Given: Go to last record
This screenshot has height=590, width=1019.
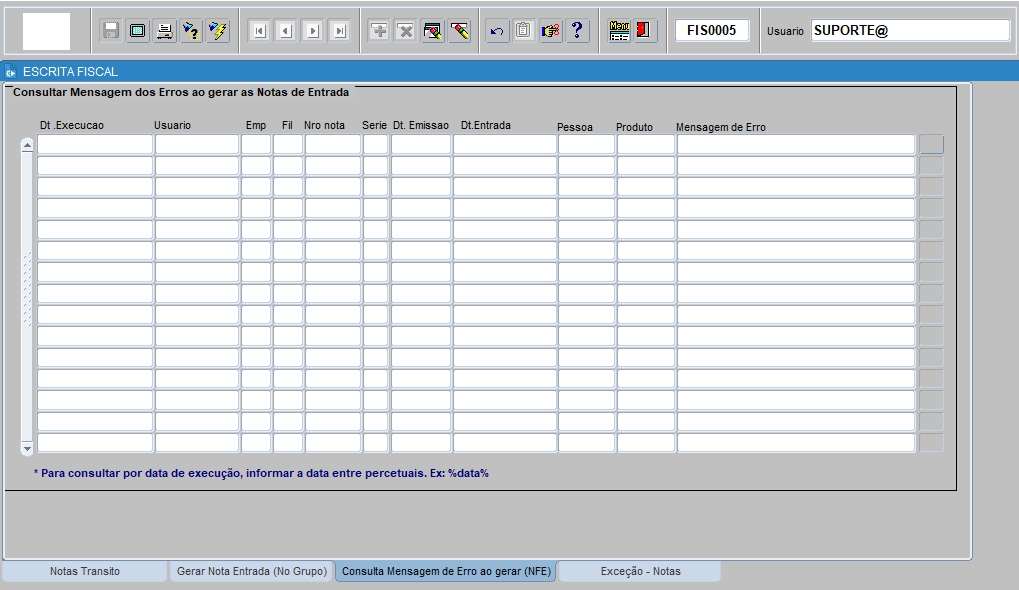Looking at the screenshot, I should tap(340, 31).
